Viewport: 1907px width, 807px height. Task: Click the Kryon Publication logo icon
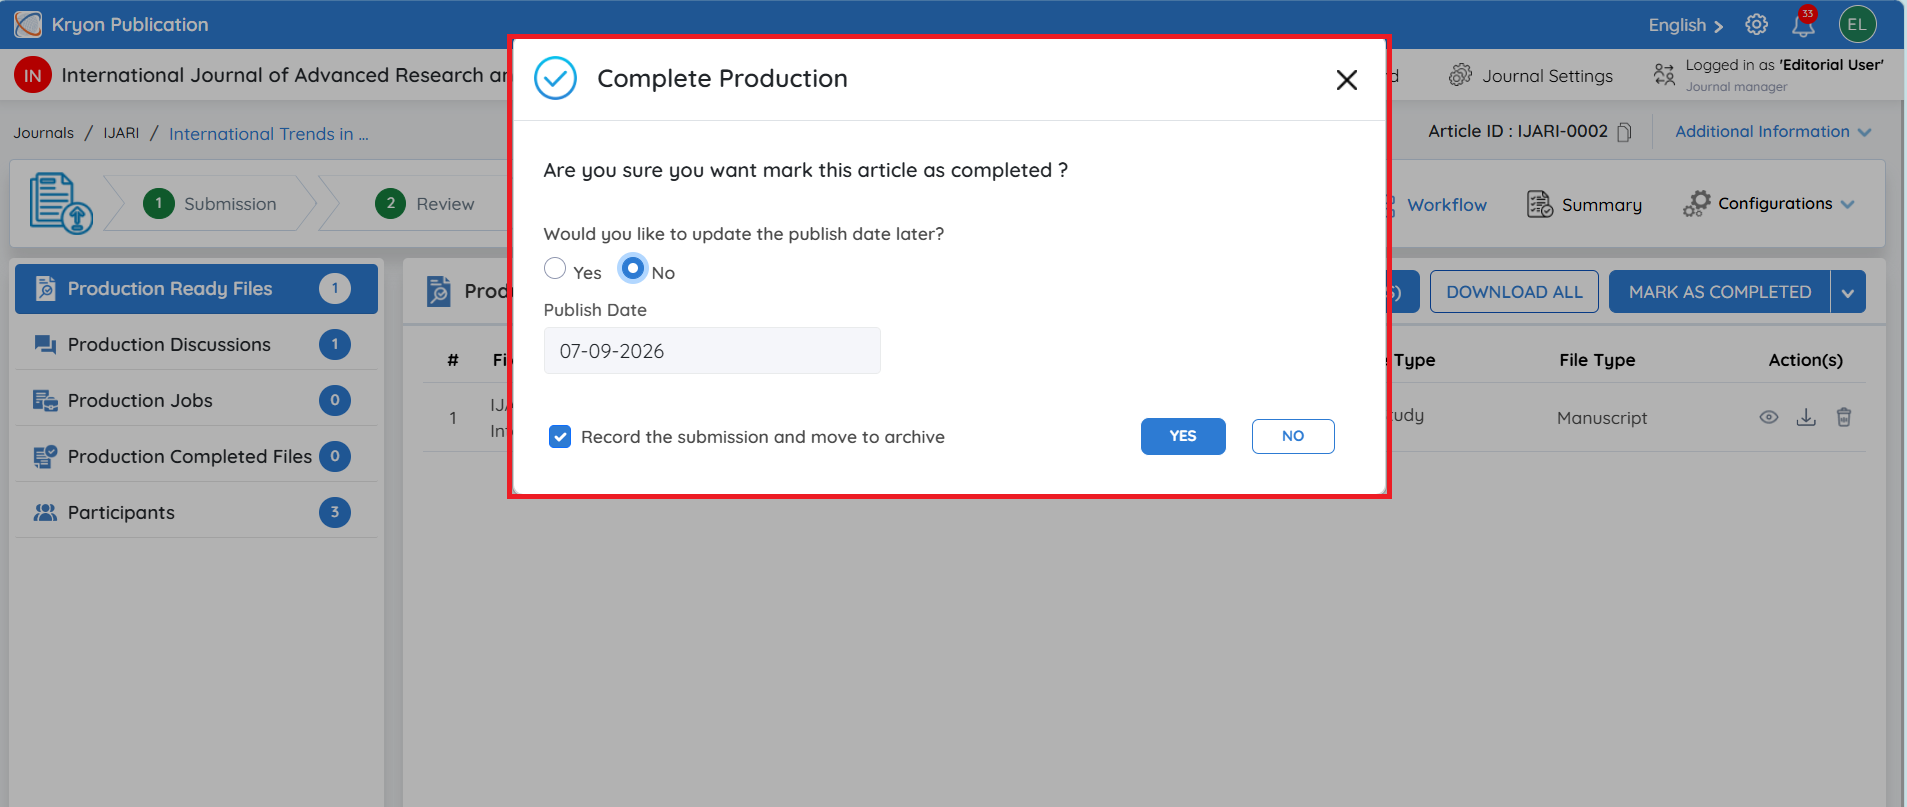point(28,24)
